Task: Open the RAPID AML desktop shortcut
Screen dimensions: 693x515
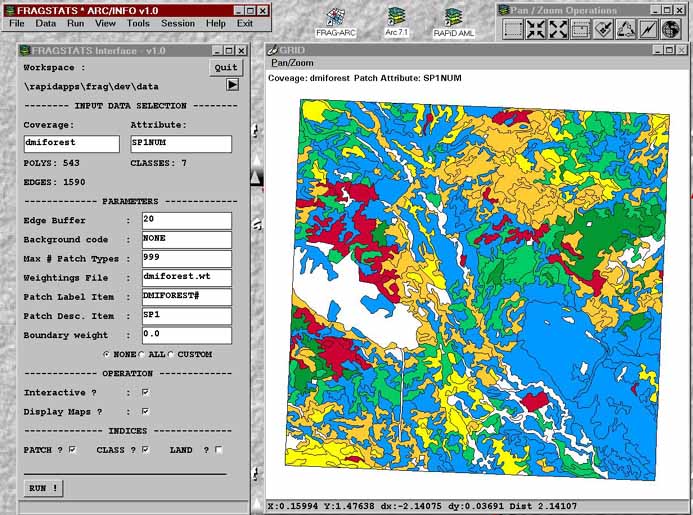Action: click(x=453, y=23)
